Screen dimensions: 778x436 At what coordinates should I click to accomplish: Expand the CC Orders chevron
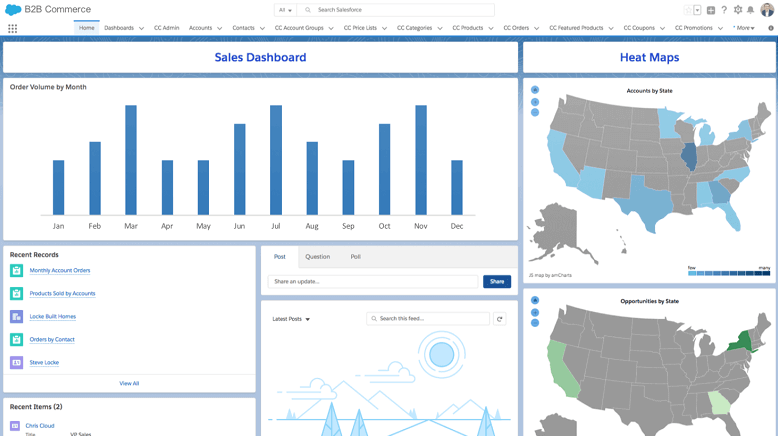(536, 28)
